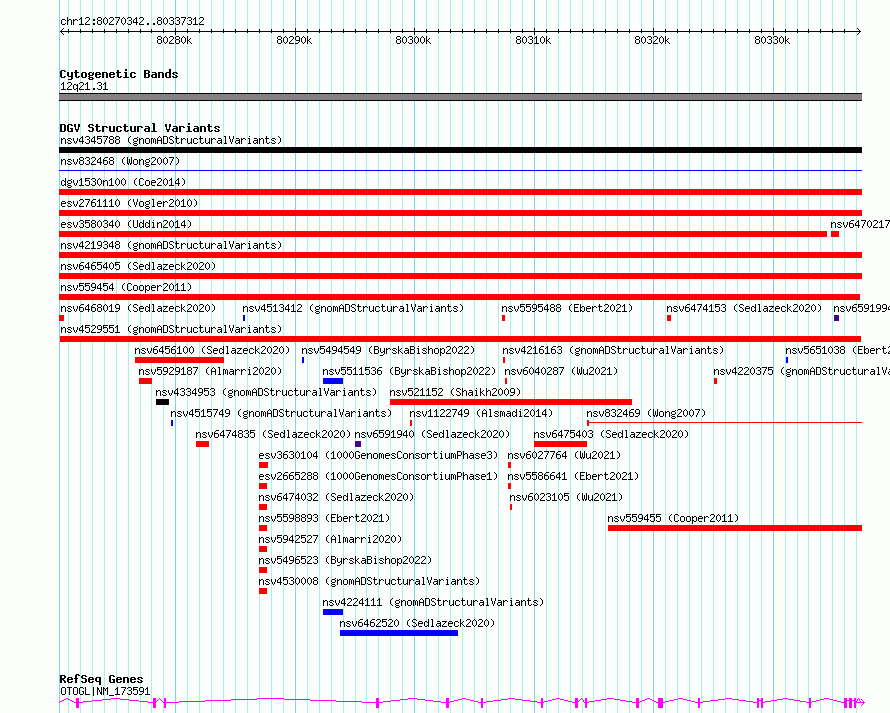Screen dimensions: 890x713
Task: Click the esv3630104 1000Genomes Phase3 label
Action: [378, 455]
